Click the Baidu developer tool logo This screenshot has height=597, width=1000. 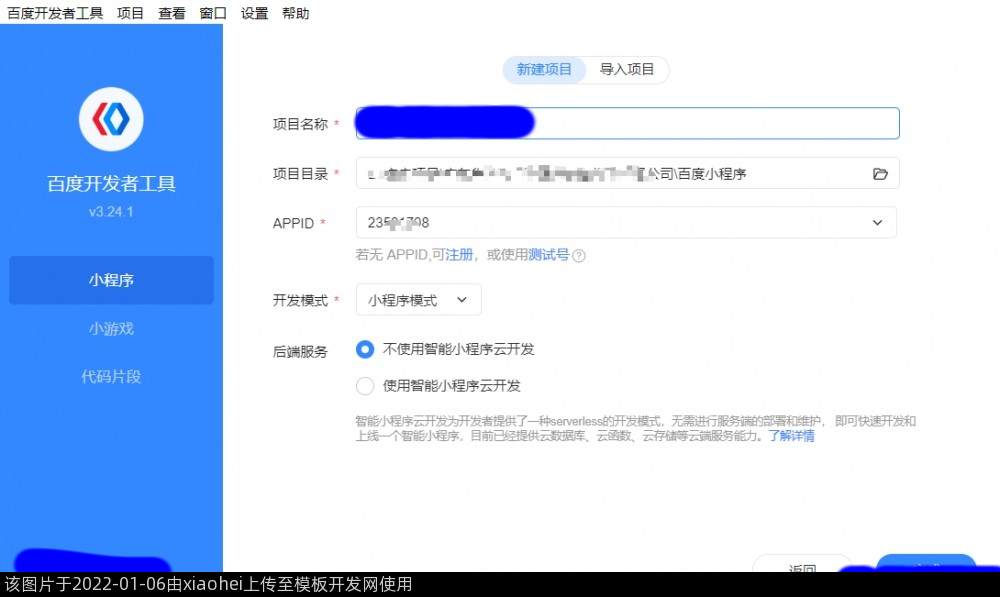click(x=111, y=119)
